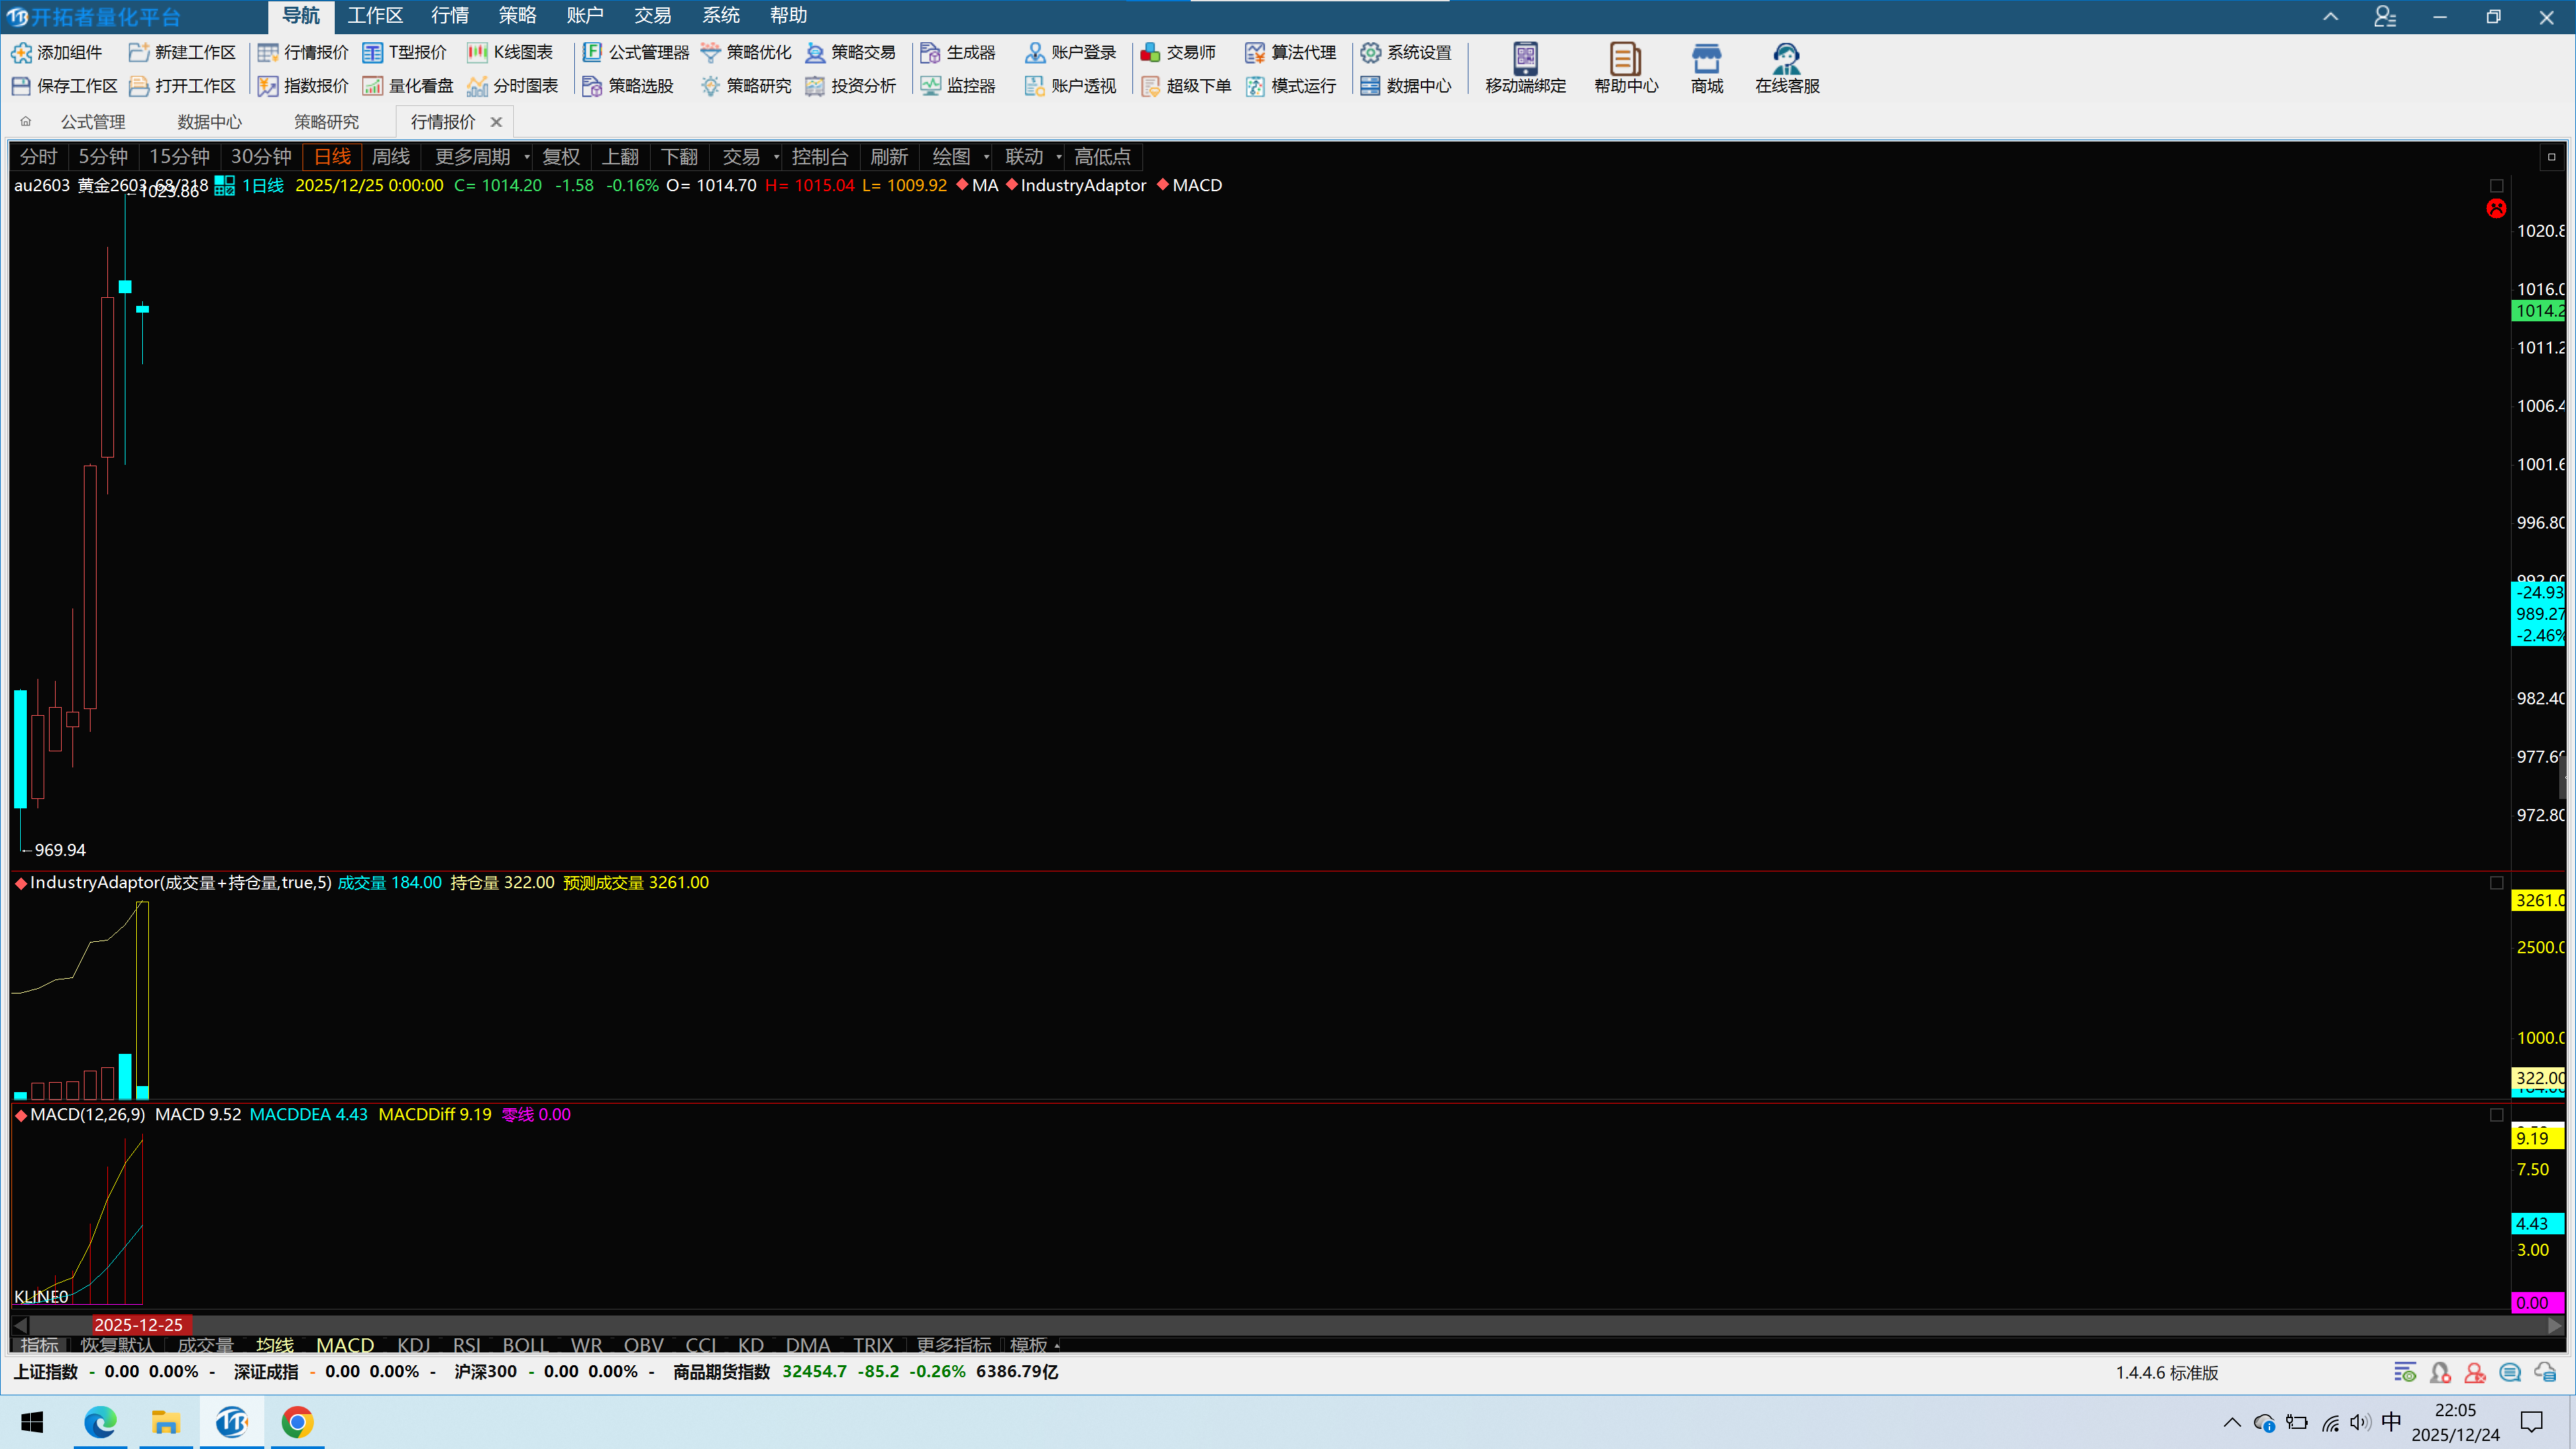Contact 在线客服 online support
This screenshot has height=1449, width=2576.
click(1787, 68)
